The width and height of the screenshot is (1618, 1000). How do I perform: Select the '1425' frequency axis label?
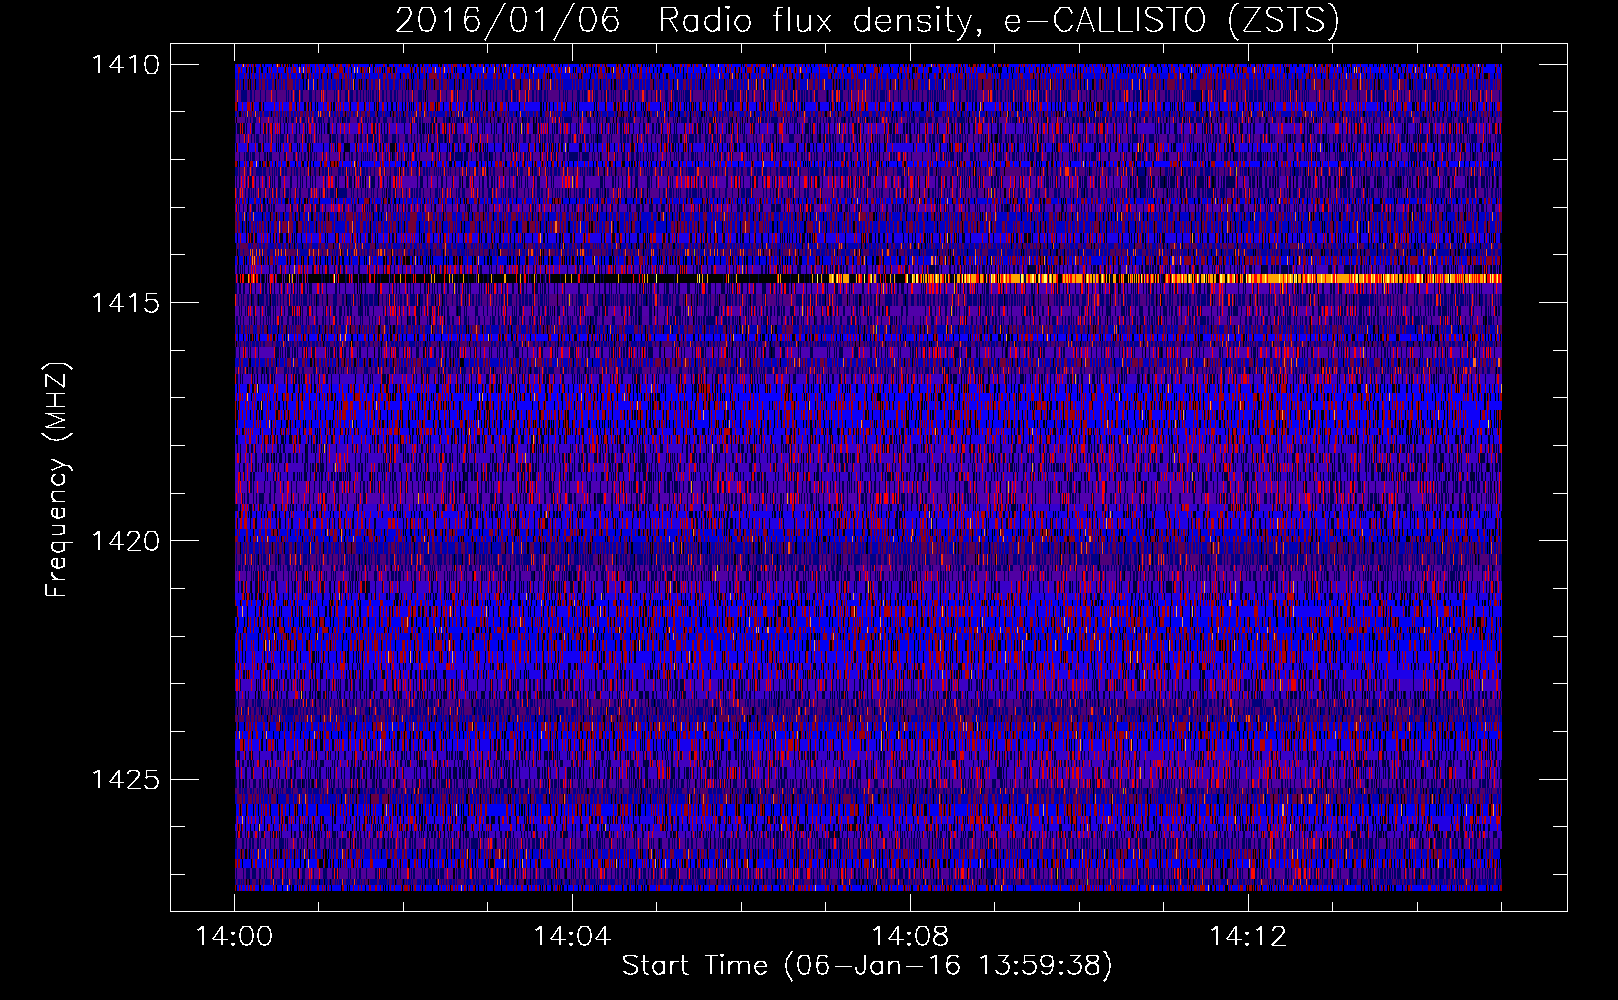point(124,779)
